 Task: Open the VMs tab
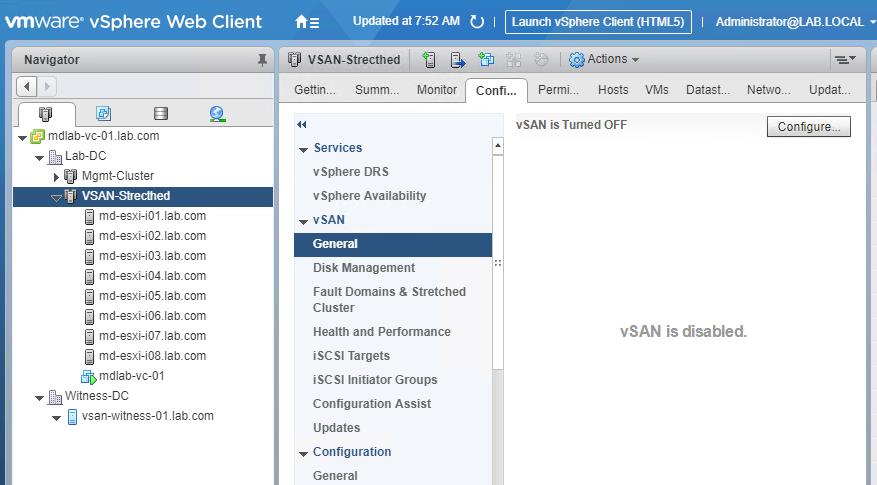tap(657, 90)
